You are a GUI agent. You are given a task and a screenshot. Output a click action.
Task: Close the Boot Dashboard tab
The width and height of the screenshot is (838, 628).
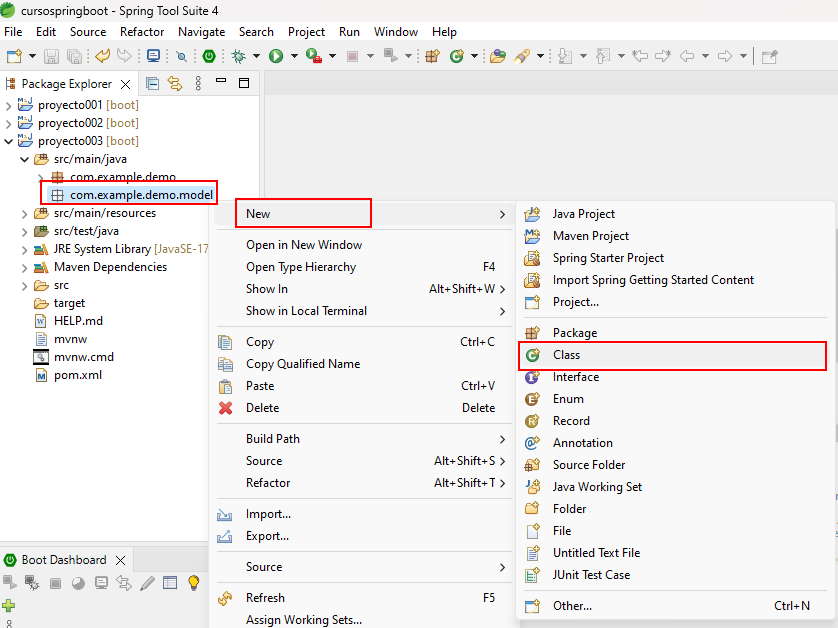tap(121, 560)
